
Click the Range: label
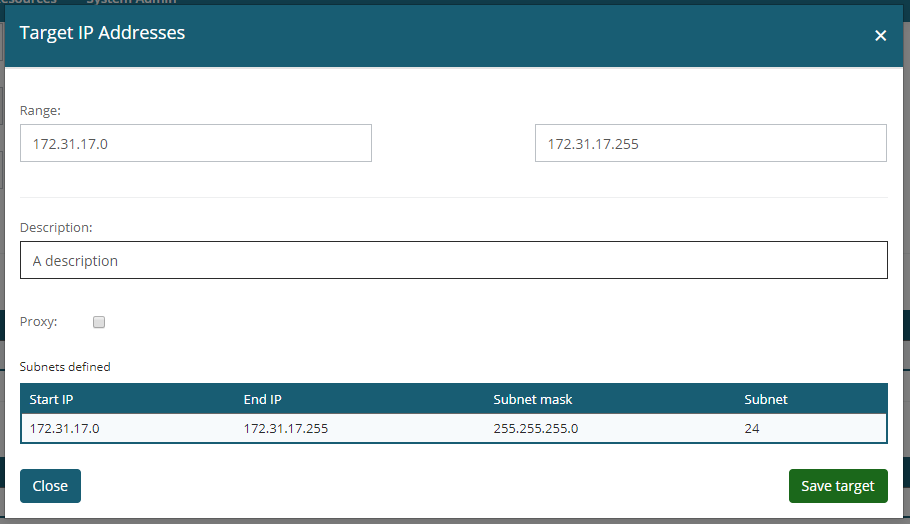[x=41, y=109]
